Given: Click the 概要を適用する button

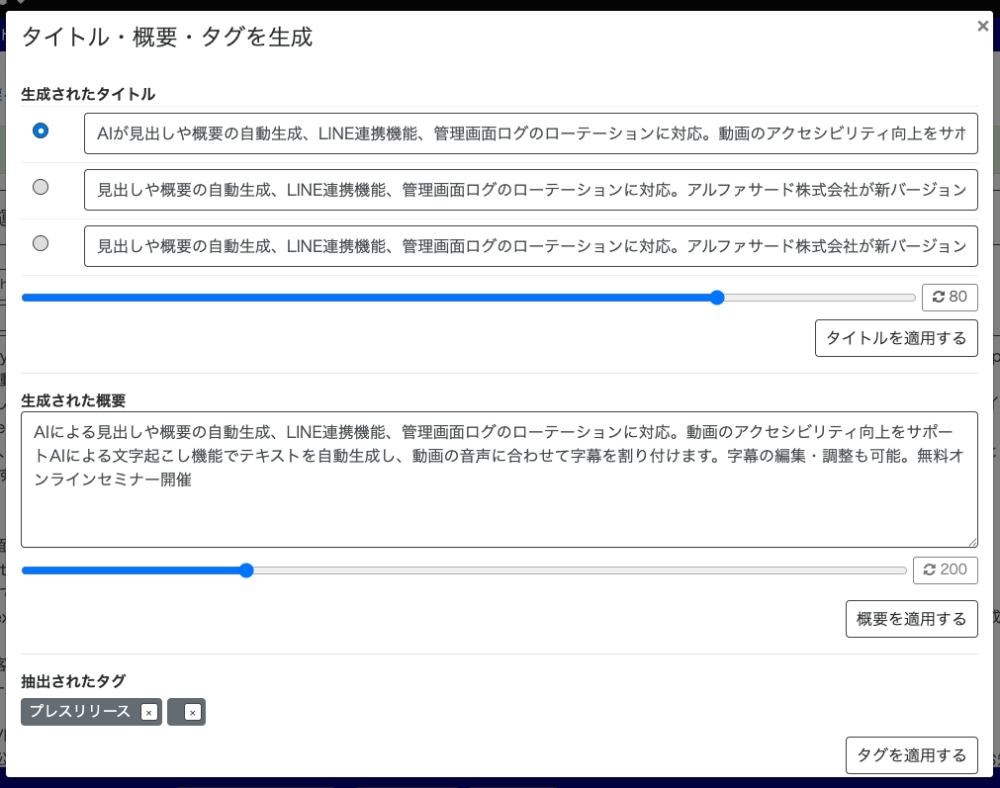Looking at the screenshot, I should (x=911, y=618).
